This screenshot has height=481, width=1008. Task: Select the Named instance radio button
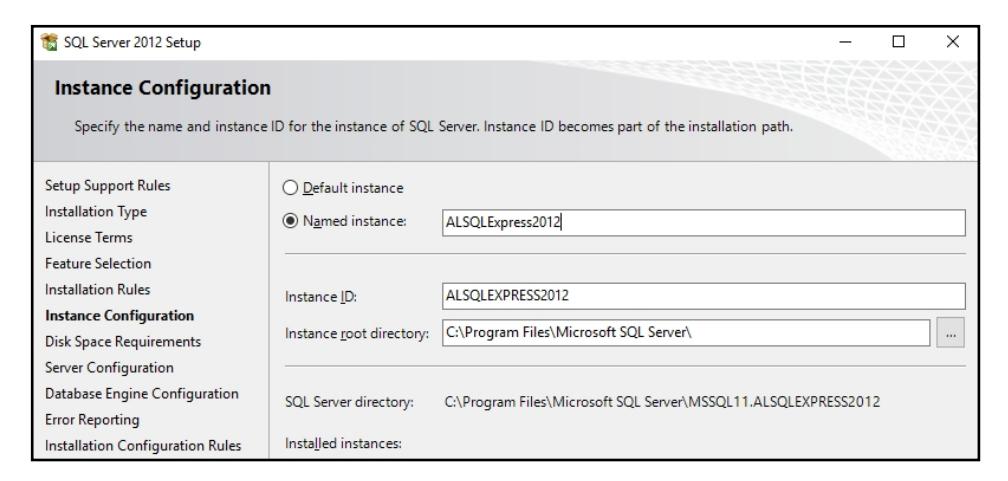click(x=291, y=221)
